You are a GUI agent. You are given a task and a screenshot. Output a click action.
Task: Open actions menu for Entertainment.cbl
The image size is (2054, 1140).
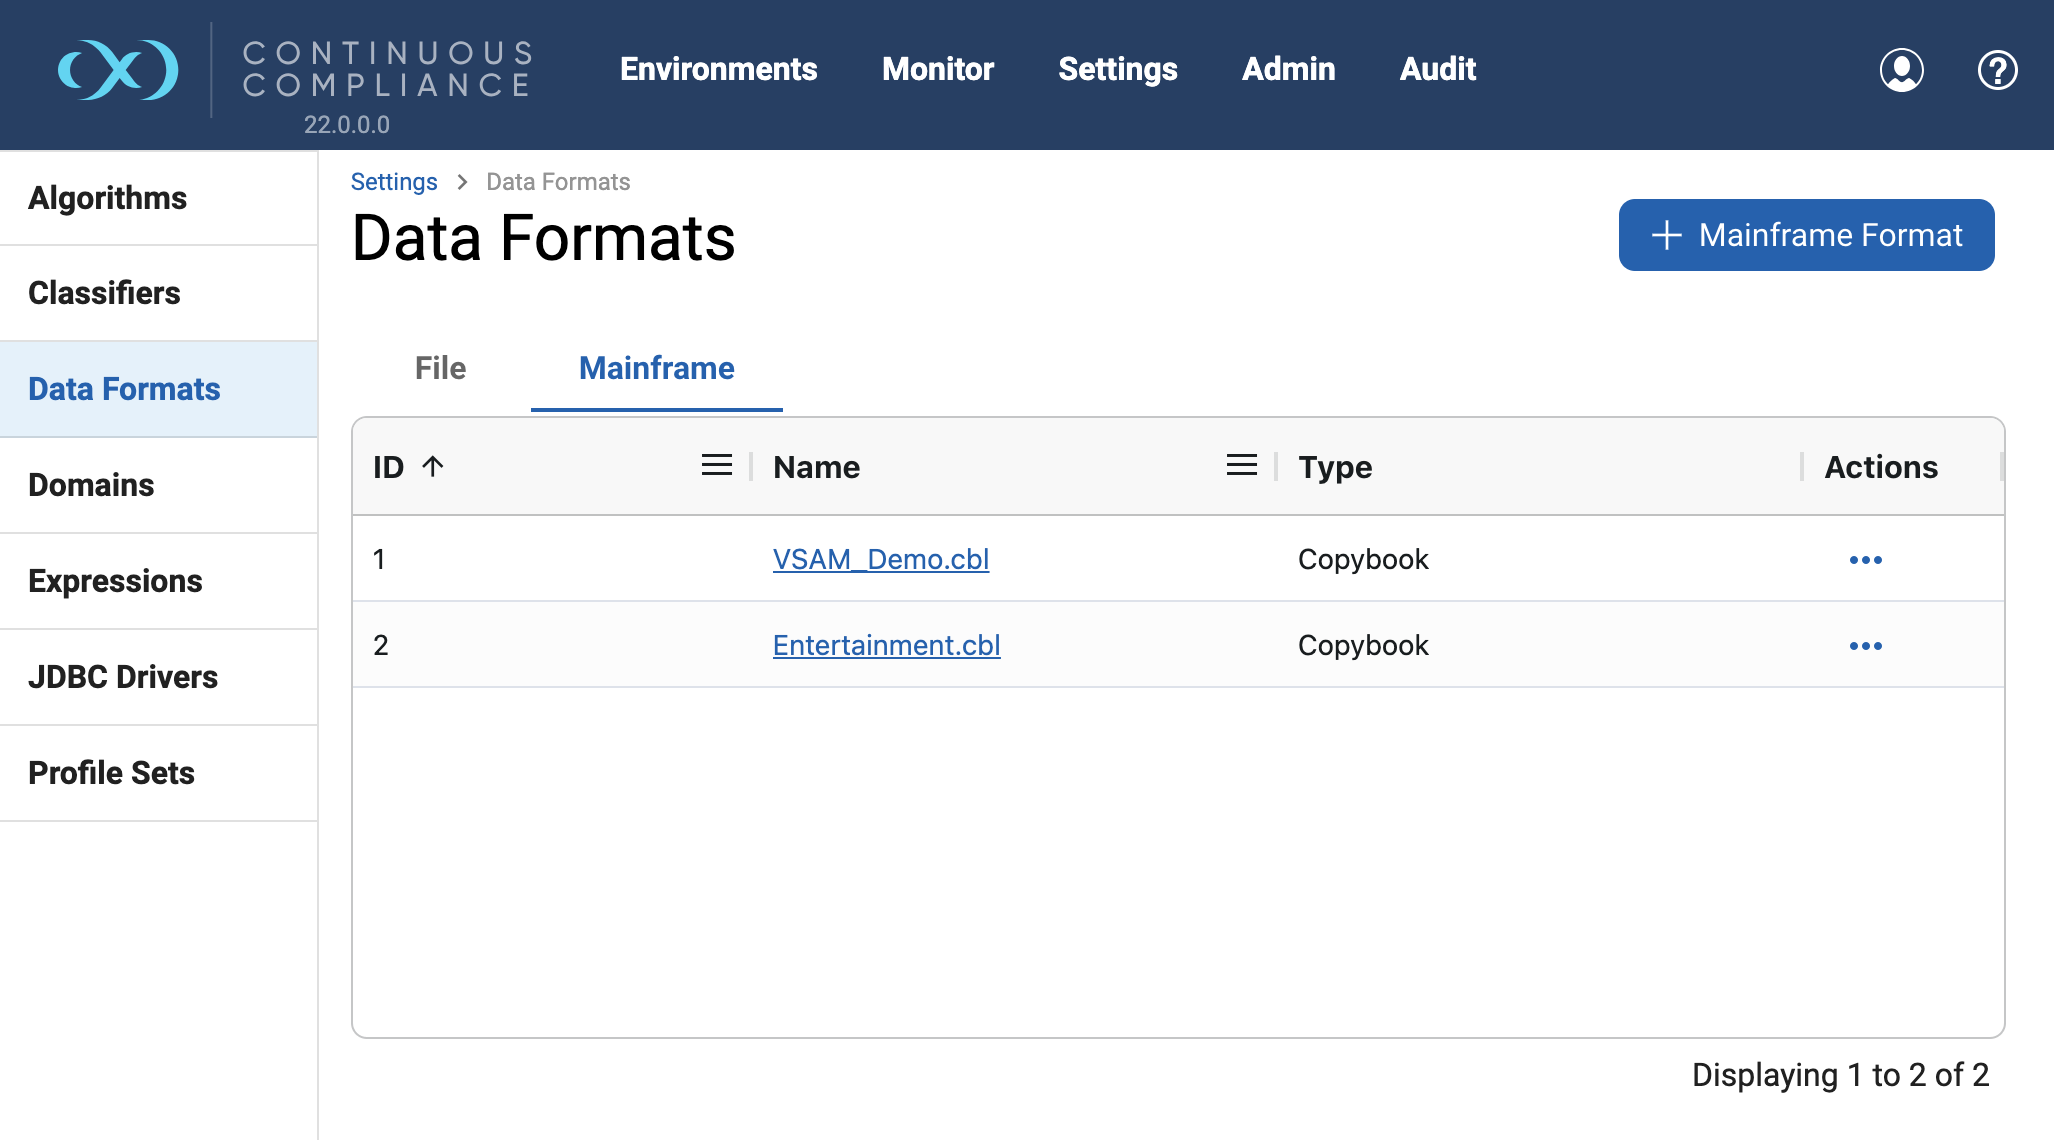(1865, 646)
